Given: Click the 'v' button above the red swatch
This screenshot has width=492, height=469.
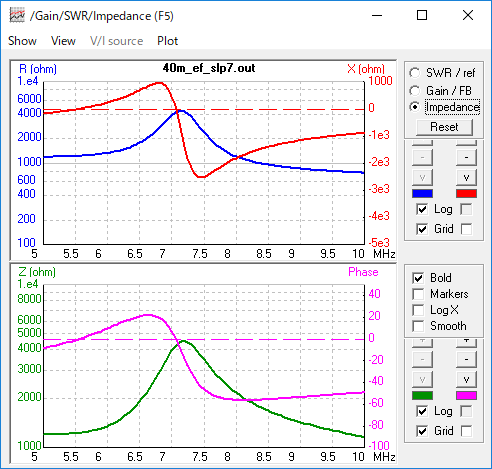Looking at the screenshot, I should [466, 177].
